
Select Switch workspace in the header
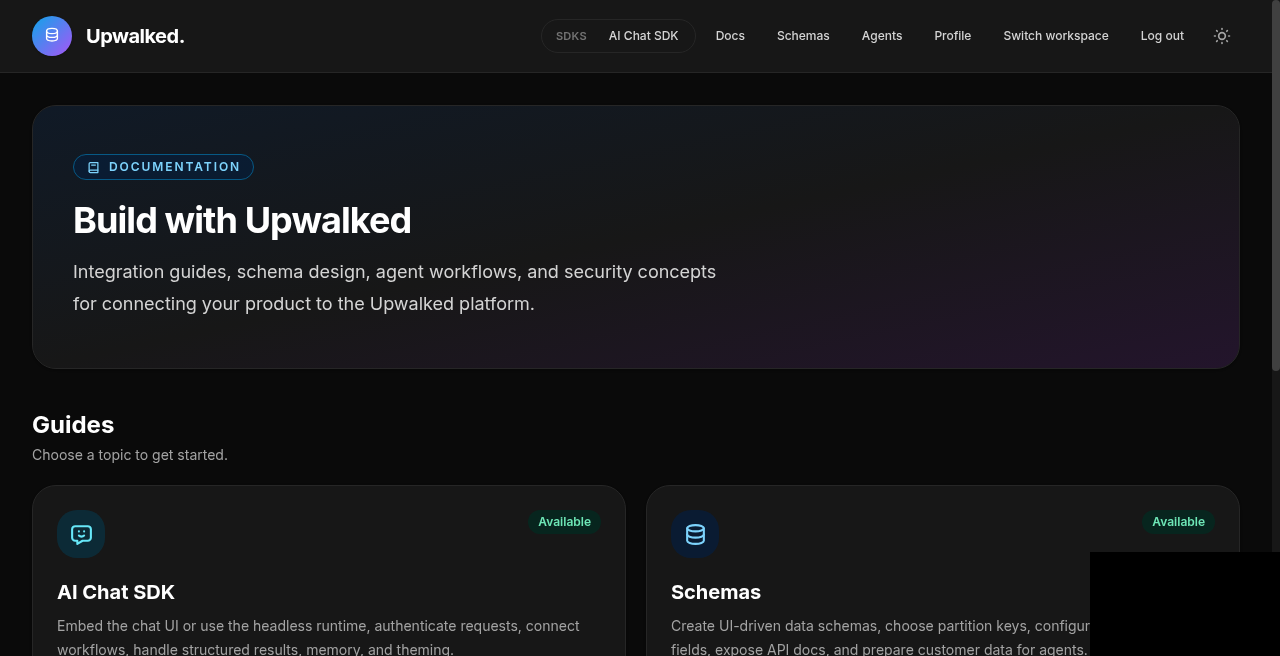pos(1056,36)
